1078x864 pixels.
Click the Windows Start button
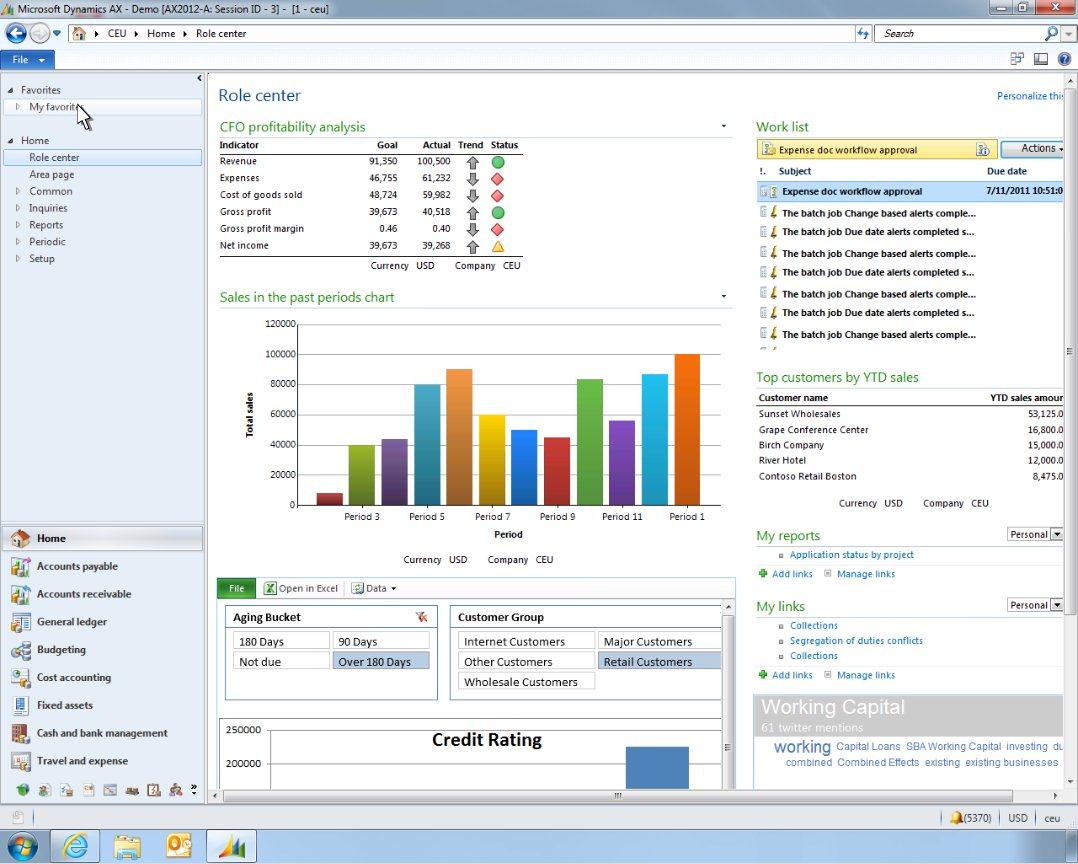(x=21, y=846)
